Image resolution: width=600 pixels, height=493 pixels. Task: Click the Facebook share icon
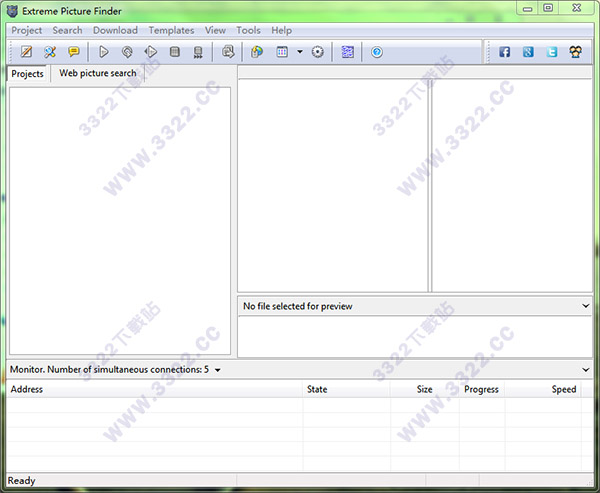click(504, 52)
